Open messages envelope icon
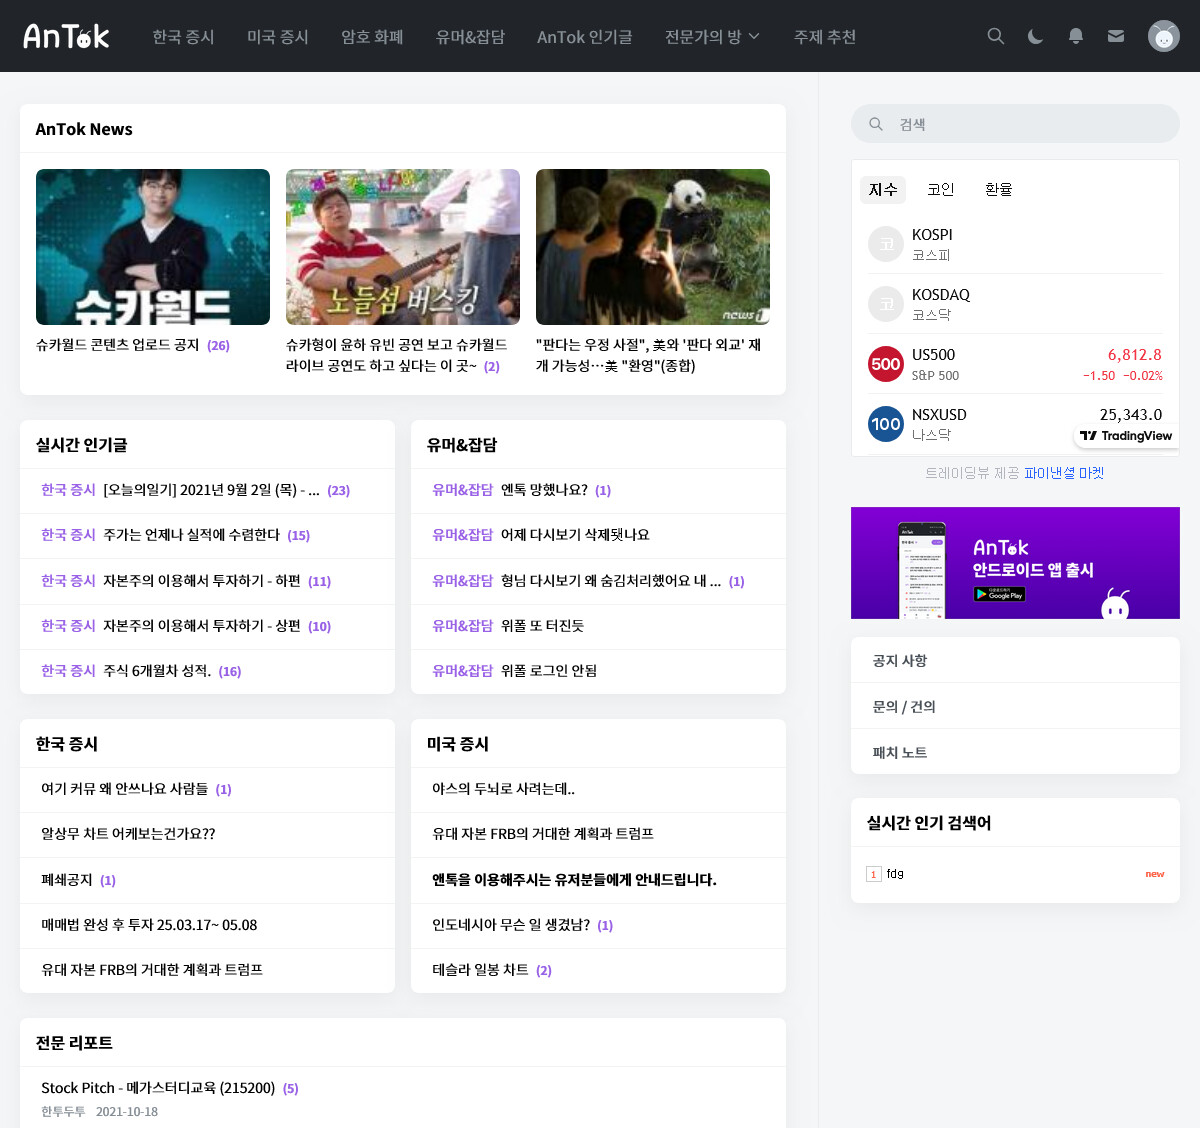The height and width of the screenshot is (1128, 1200). (1116, 36)
